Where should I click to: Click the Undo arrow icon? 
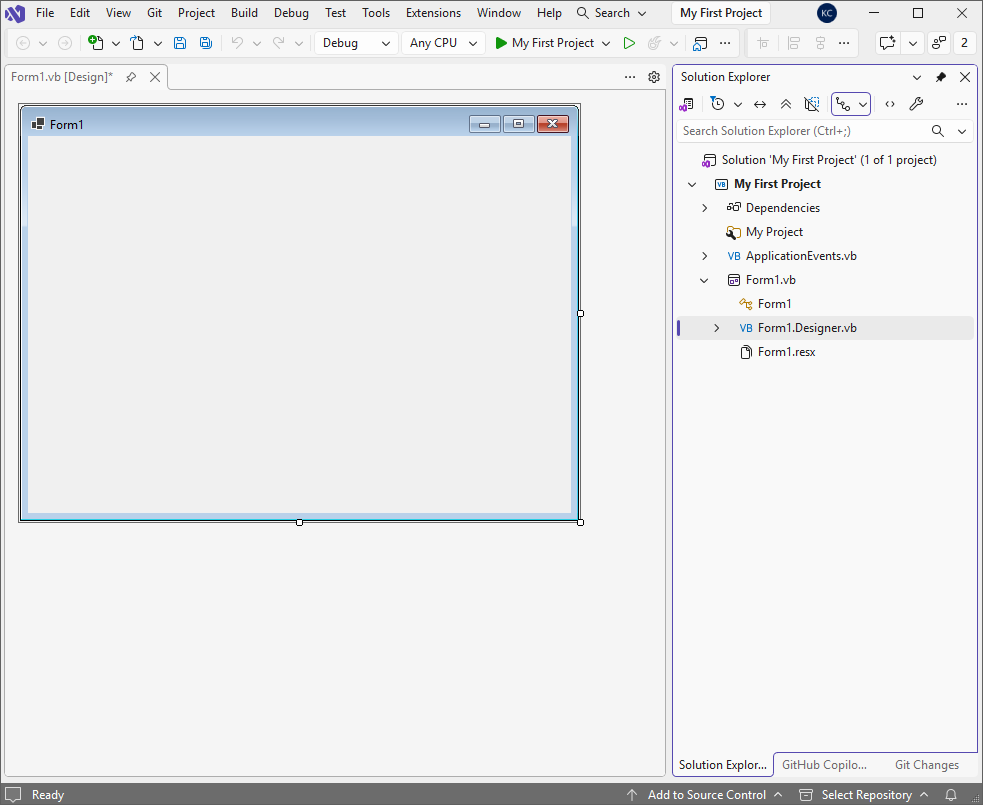pyautogui.click(x=237, y=43)
